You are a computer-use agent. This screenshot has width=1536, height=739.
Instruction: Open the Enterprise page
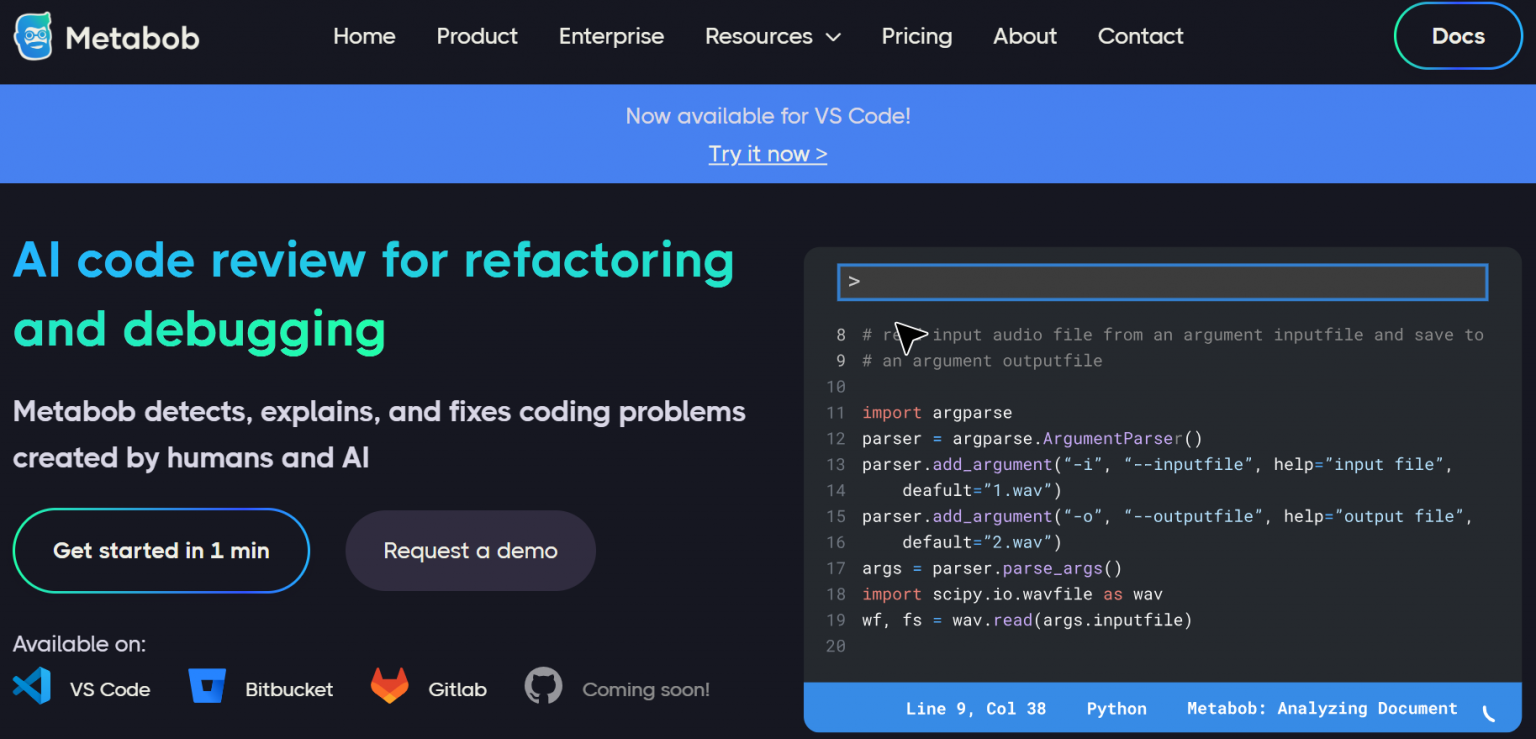point(611,36)
